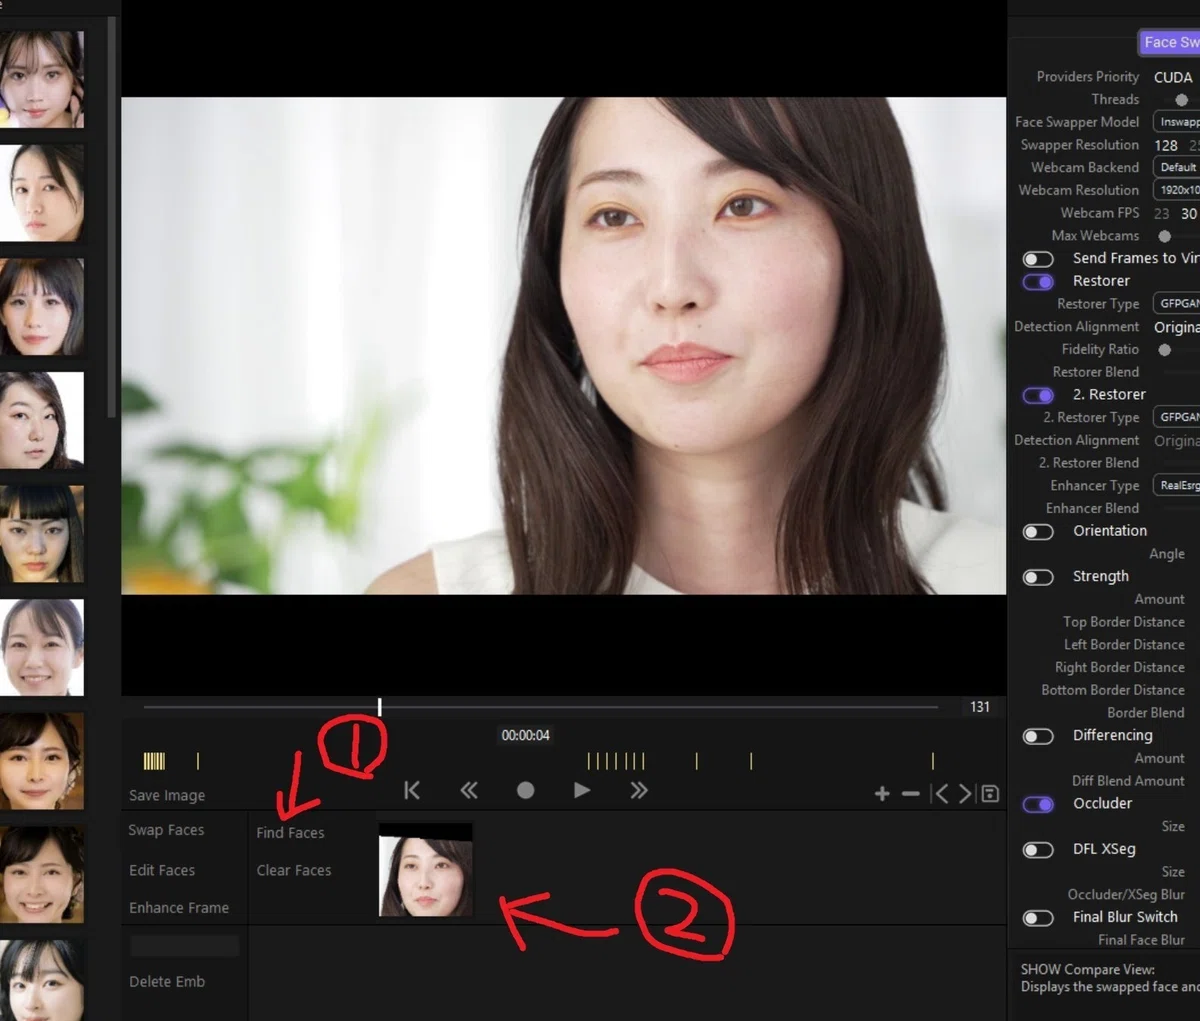Toggle Send Frames to Virtual Camera switch
This screenshot has height=1021, width=1200.
point(1038,259)
